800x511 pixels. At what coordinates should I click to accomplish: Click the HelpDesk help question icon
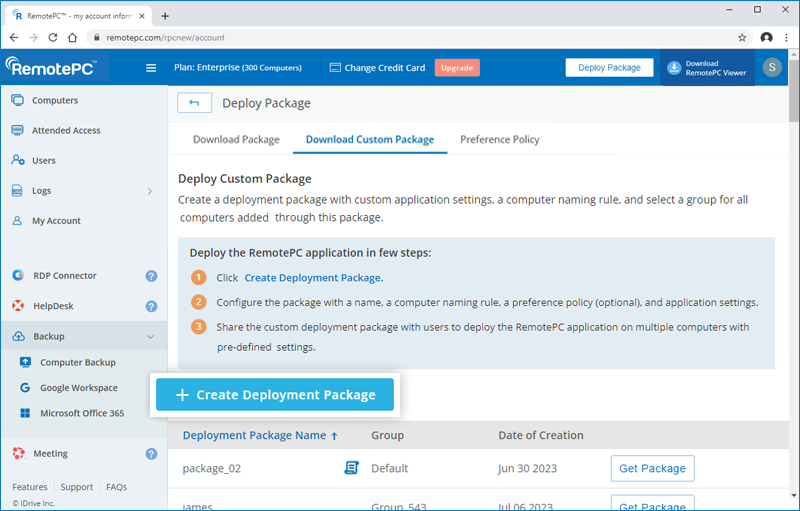(151, 306)
